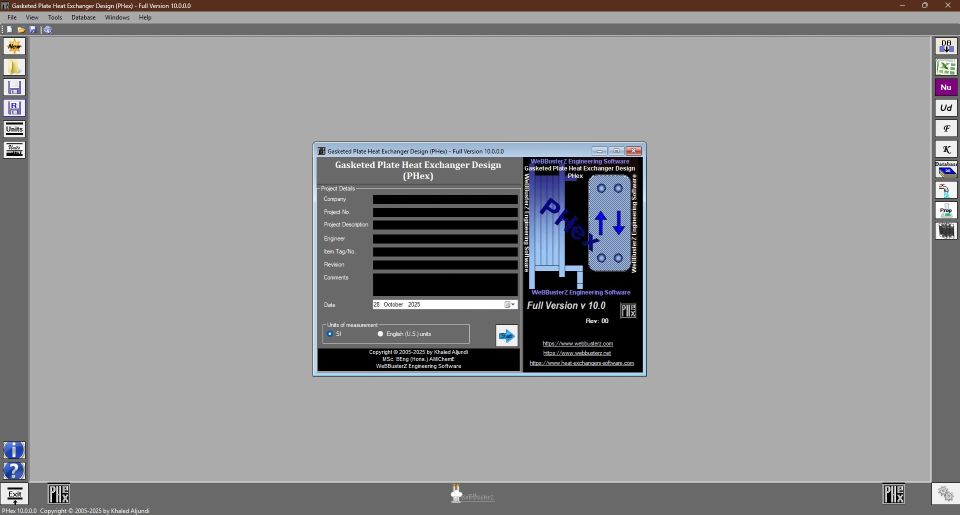The height and width of the screenshot is (515, 960).
Task: Click the blue info icon
Action: (14, 450)
